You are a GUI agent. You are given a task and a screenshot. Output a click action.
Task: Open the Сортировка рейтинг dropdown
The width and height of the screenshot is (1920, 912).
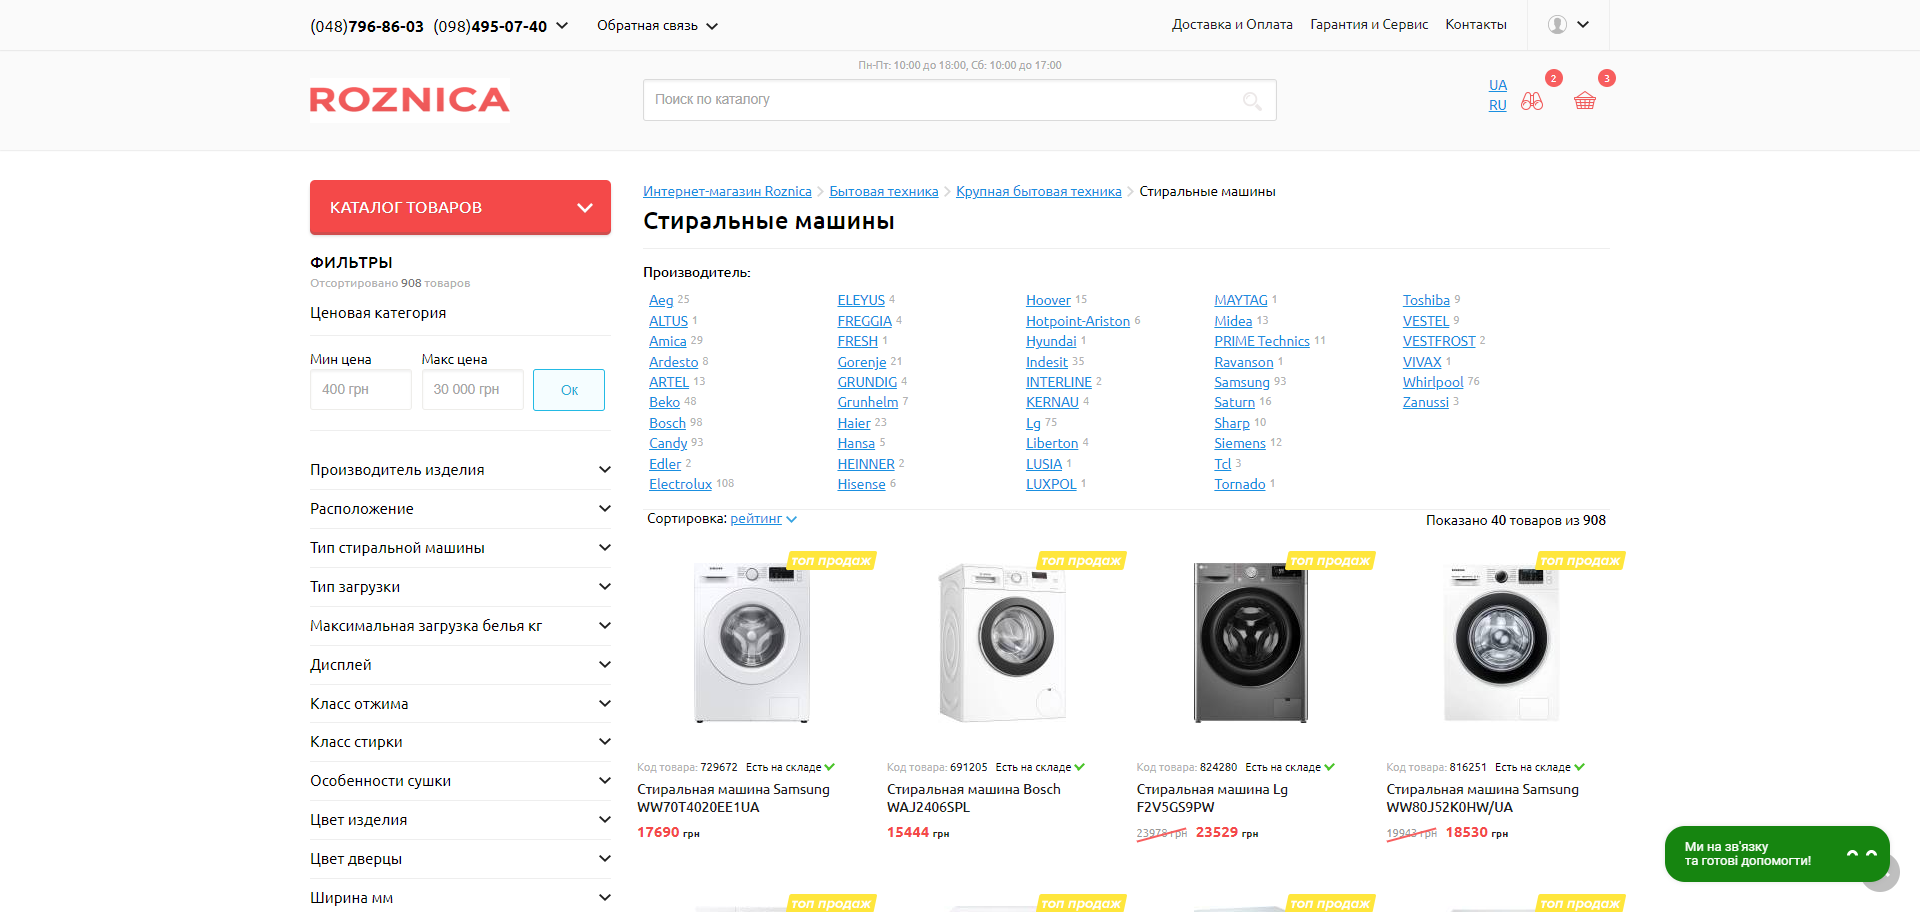point(763,519)
